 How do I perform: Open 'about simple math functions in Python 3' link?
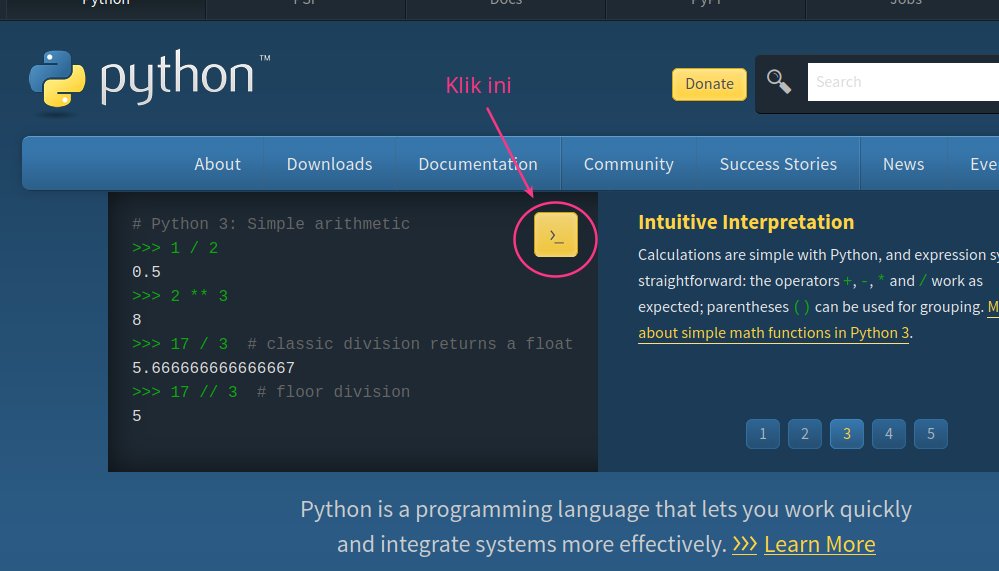(773, 333)
